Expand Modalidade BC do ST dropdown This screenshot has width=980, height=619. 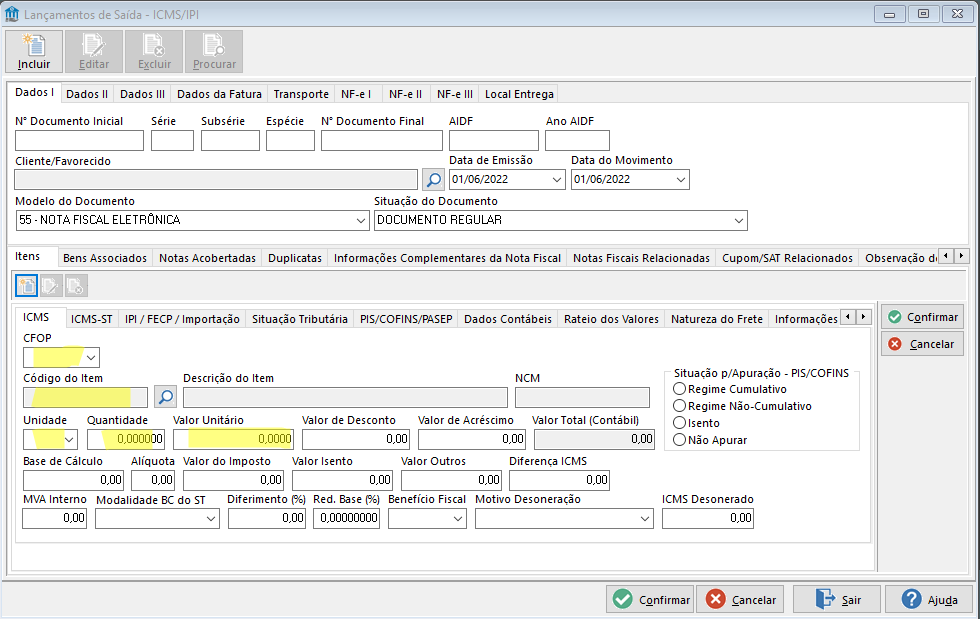tap(211, 518)
